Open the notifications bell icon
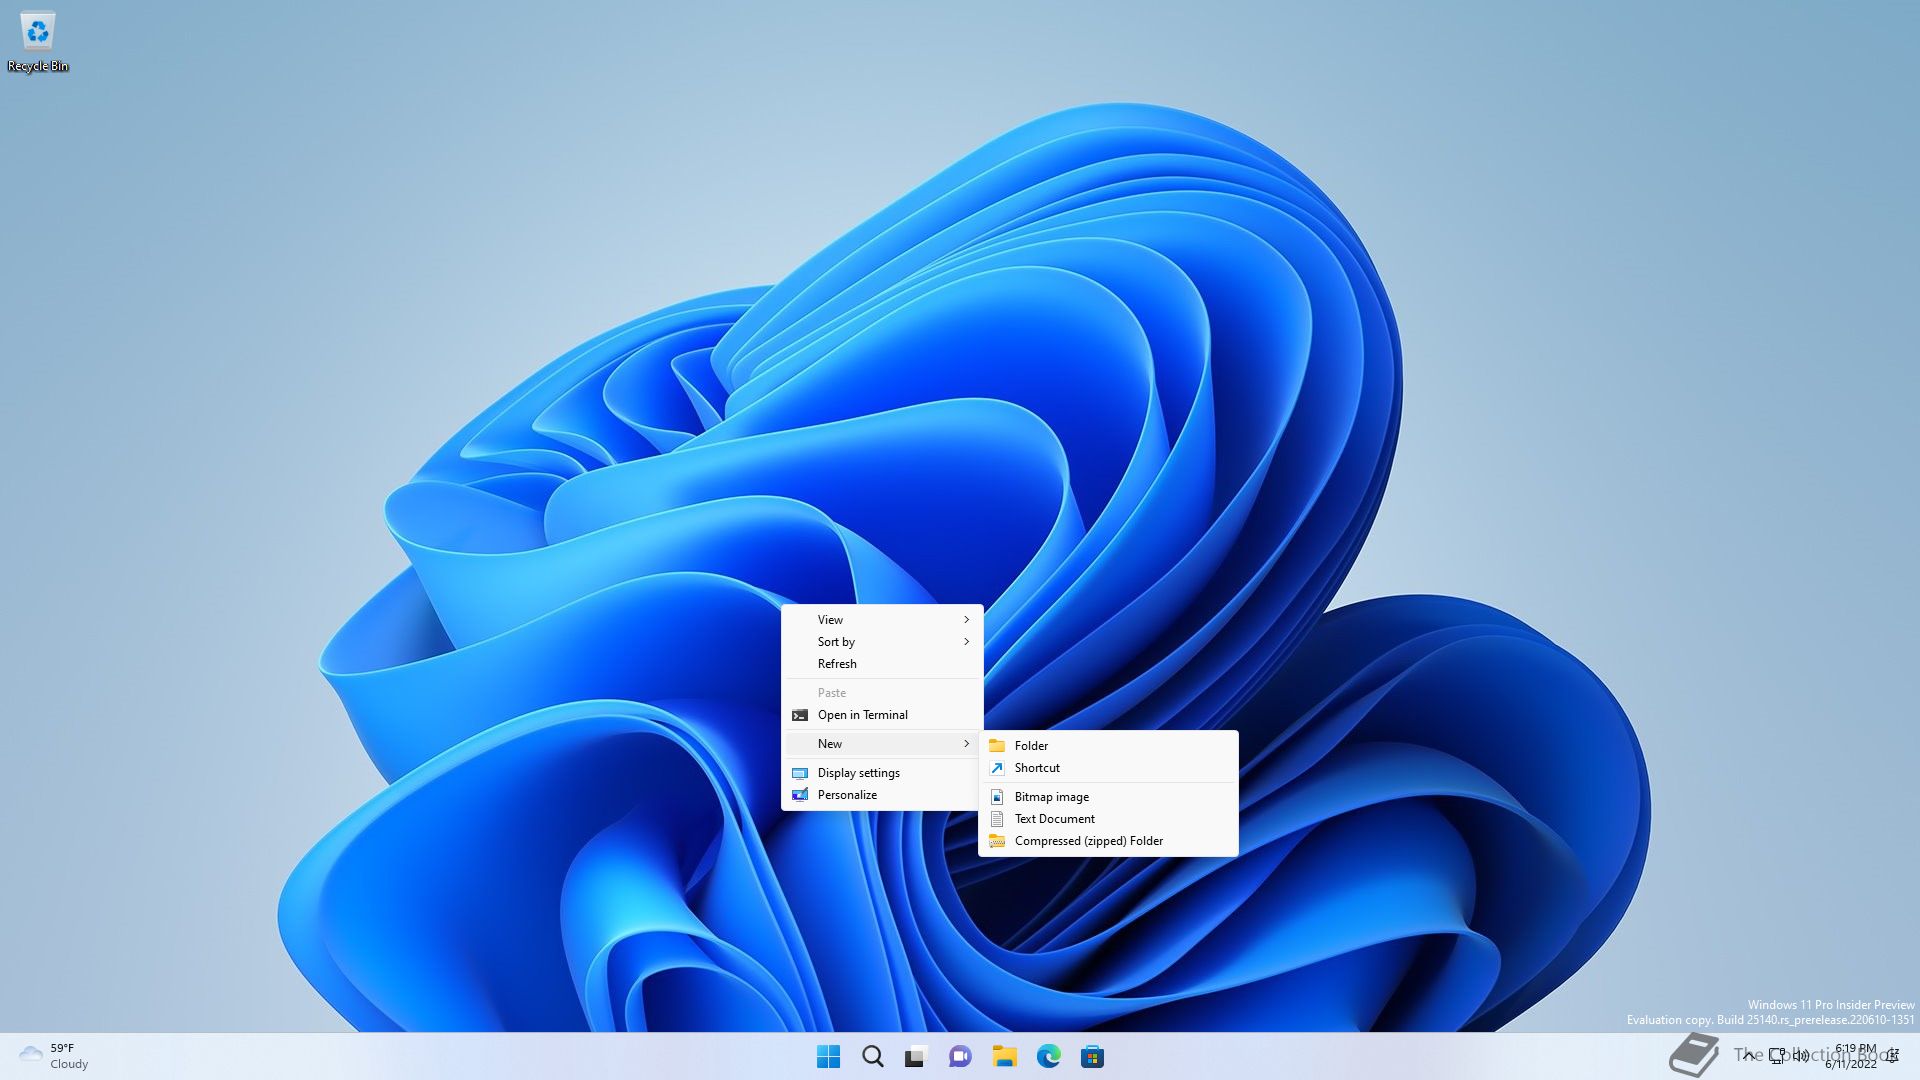Image resolution: width=1920 pixels, height=1080 pixels. pyautogui.click(x=1893, y=1056)
